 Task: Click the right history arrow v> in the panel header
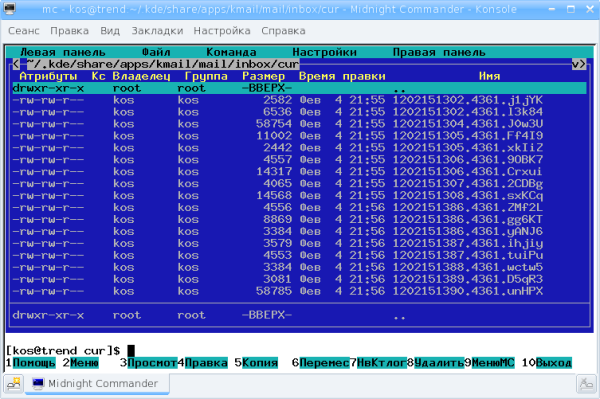[579, 64]
